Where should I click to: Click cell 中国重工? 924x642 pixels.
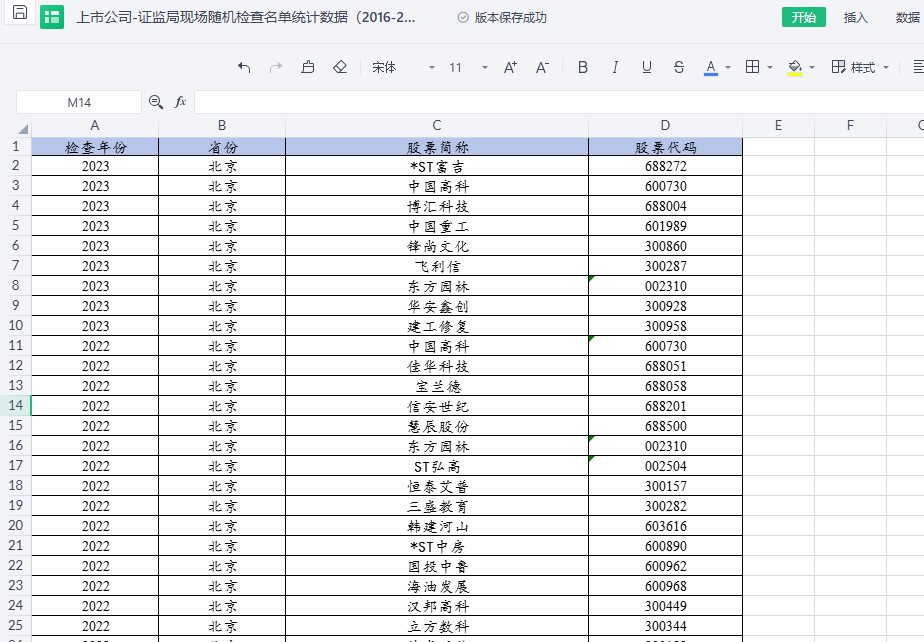437,226
